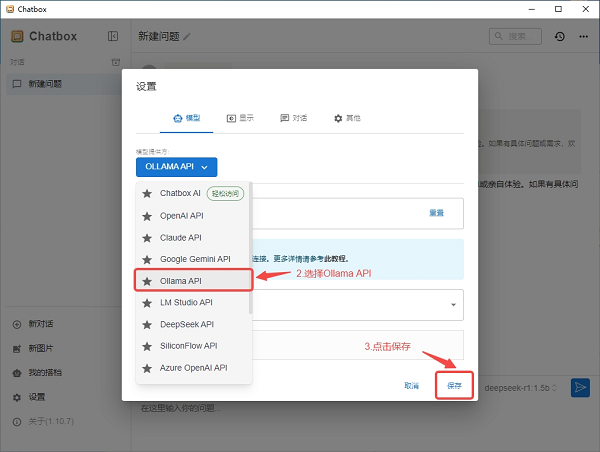Open the conversation history clock icon
This screenshot has height=452, width=600.
coord(559,36)
